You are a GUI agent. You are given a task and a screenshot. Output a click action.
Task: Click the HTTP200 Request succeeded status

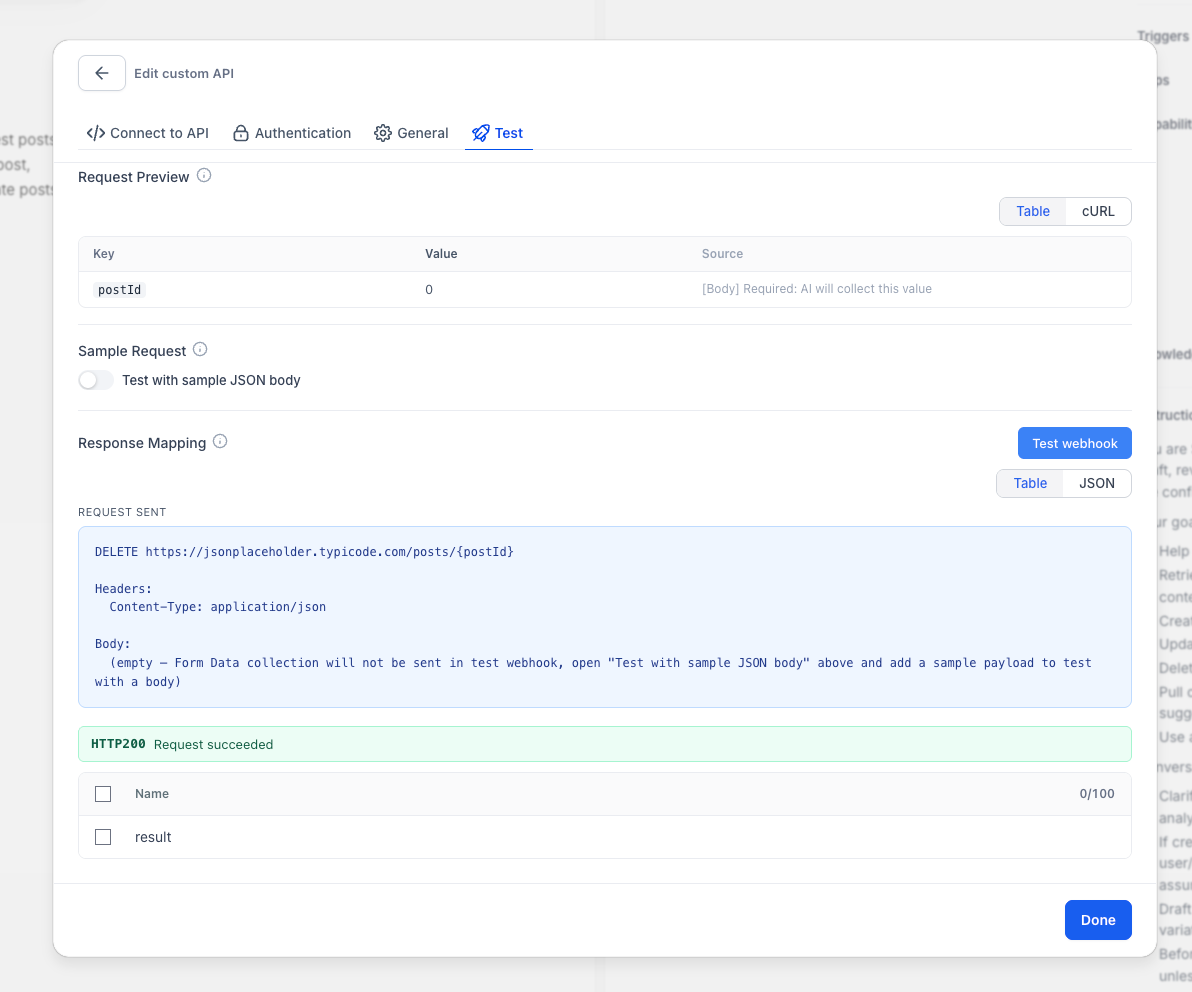coord(604,744)
